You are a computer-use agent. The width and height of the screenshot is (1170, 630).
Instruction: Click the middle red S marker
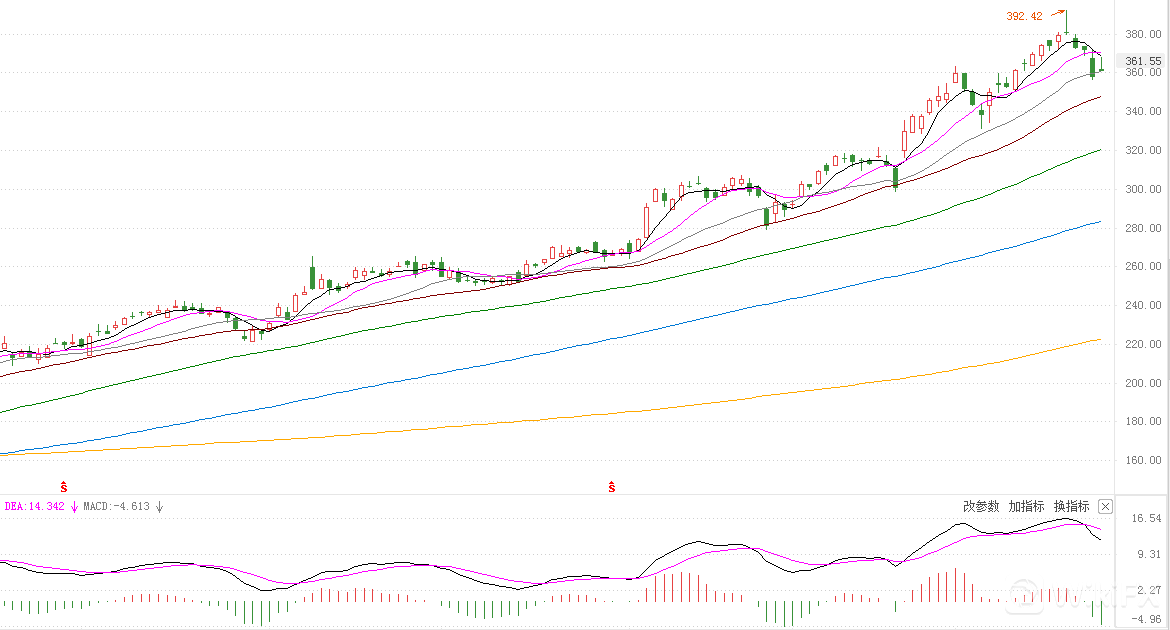click(611, 486)
